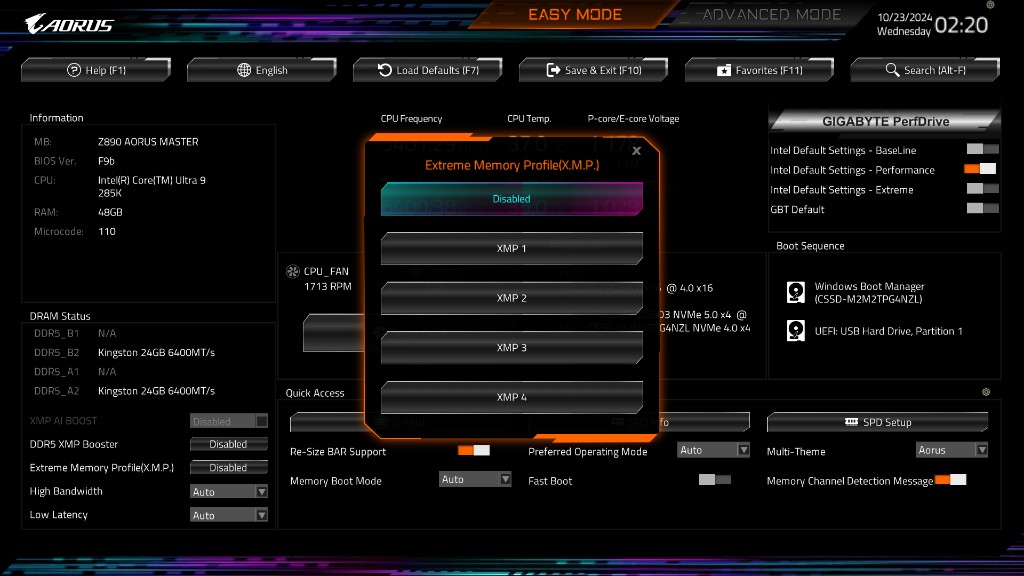
Task: Select Disabled in X.M.P. popup
Action: 511,199
